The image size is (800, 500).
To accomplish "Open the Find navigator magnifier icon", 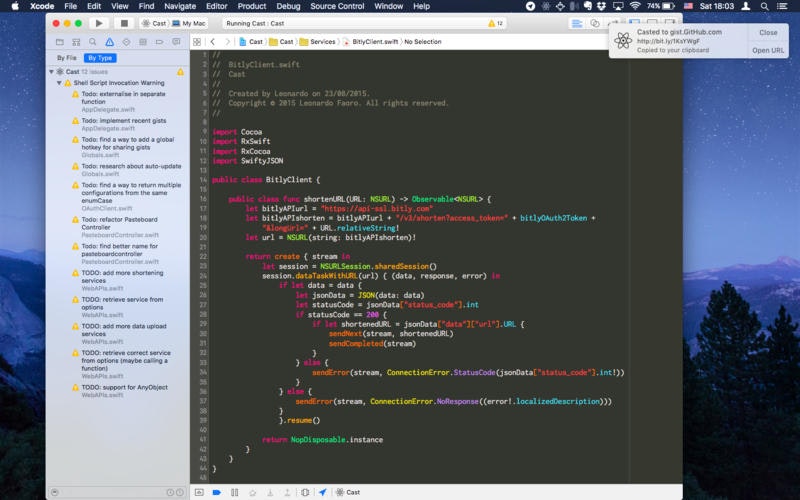I will (x=92, y=42).
